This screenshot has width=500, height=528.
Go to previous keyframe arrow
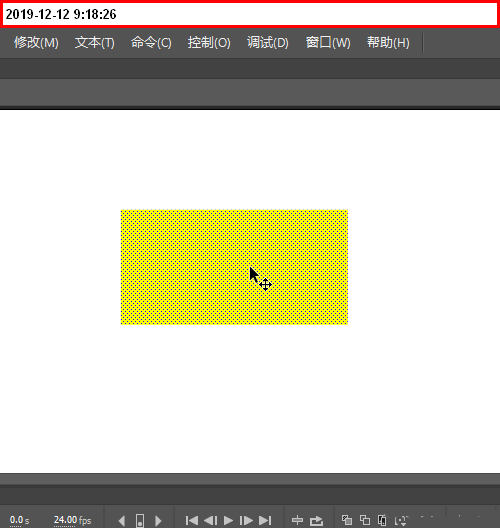(122, 521)
